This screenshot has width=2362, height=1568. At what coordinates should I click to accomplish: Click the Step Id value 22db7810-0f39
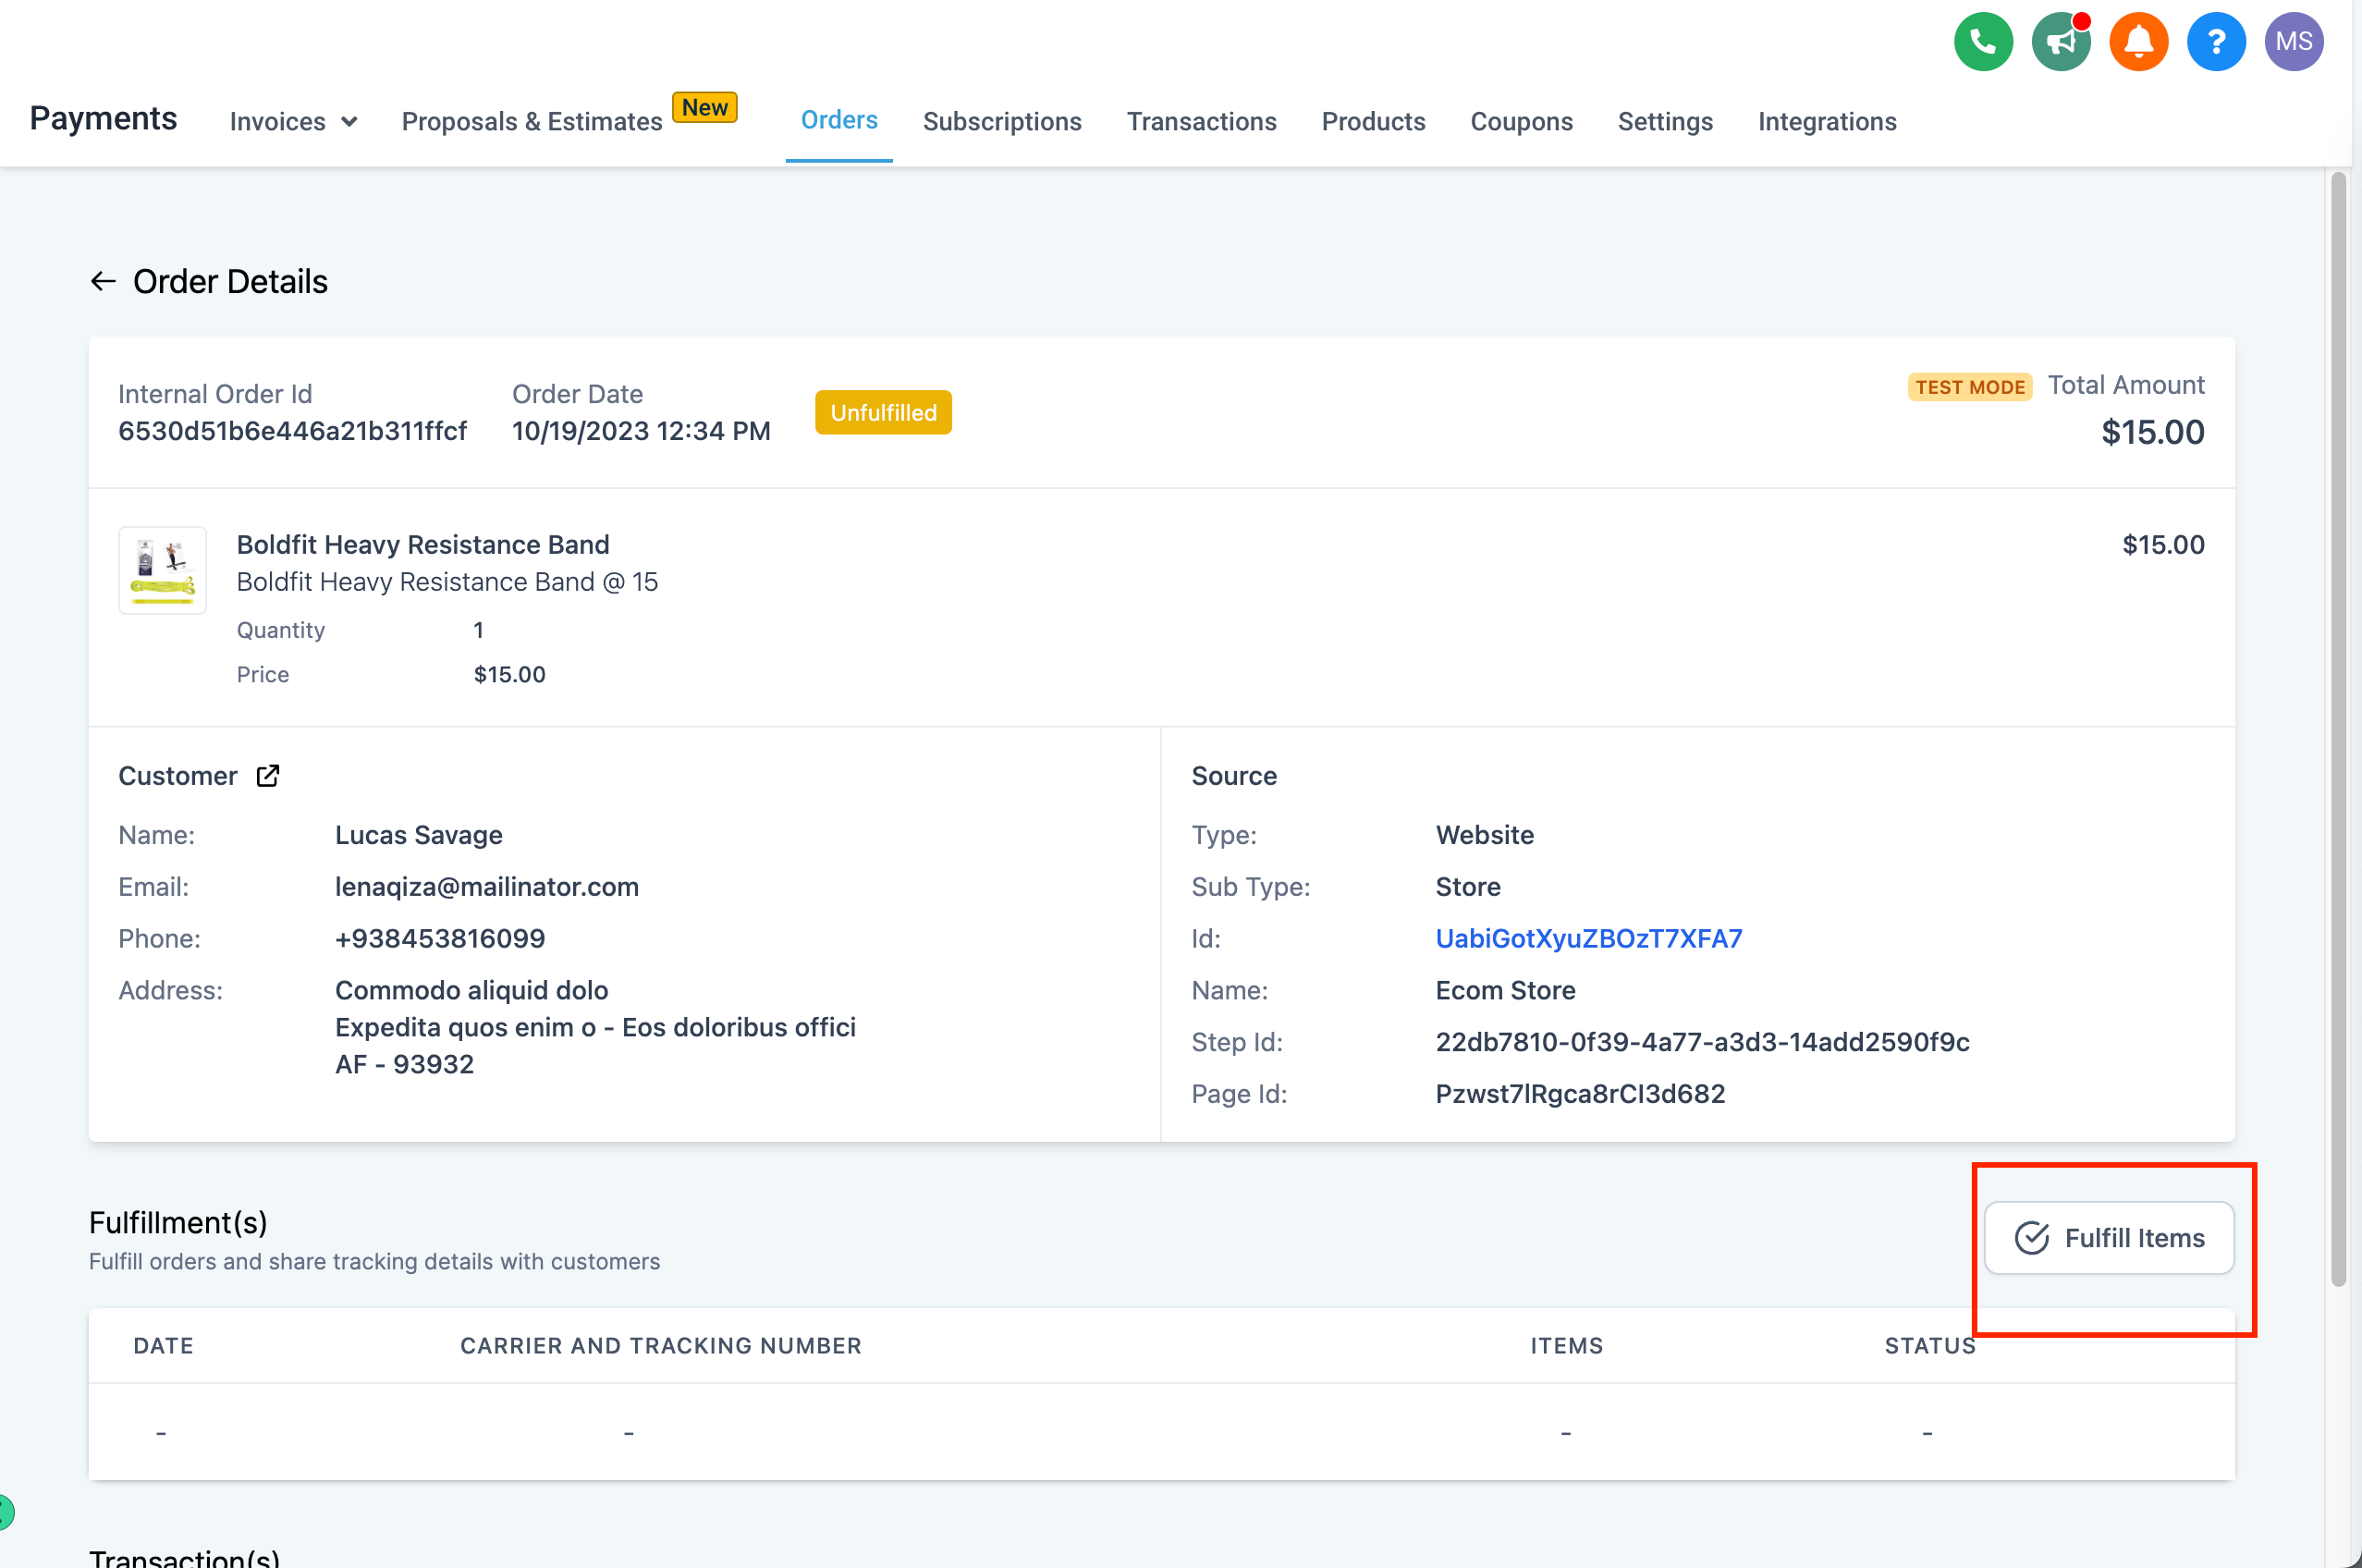click(x=1702, y=1043)
